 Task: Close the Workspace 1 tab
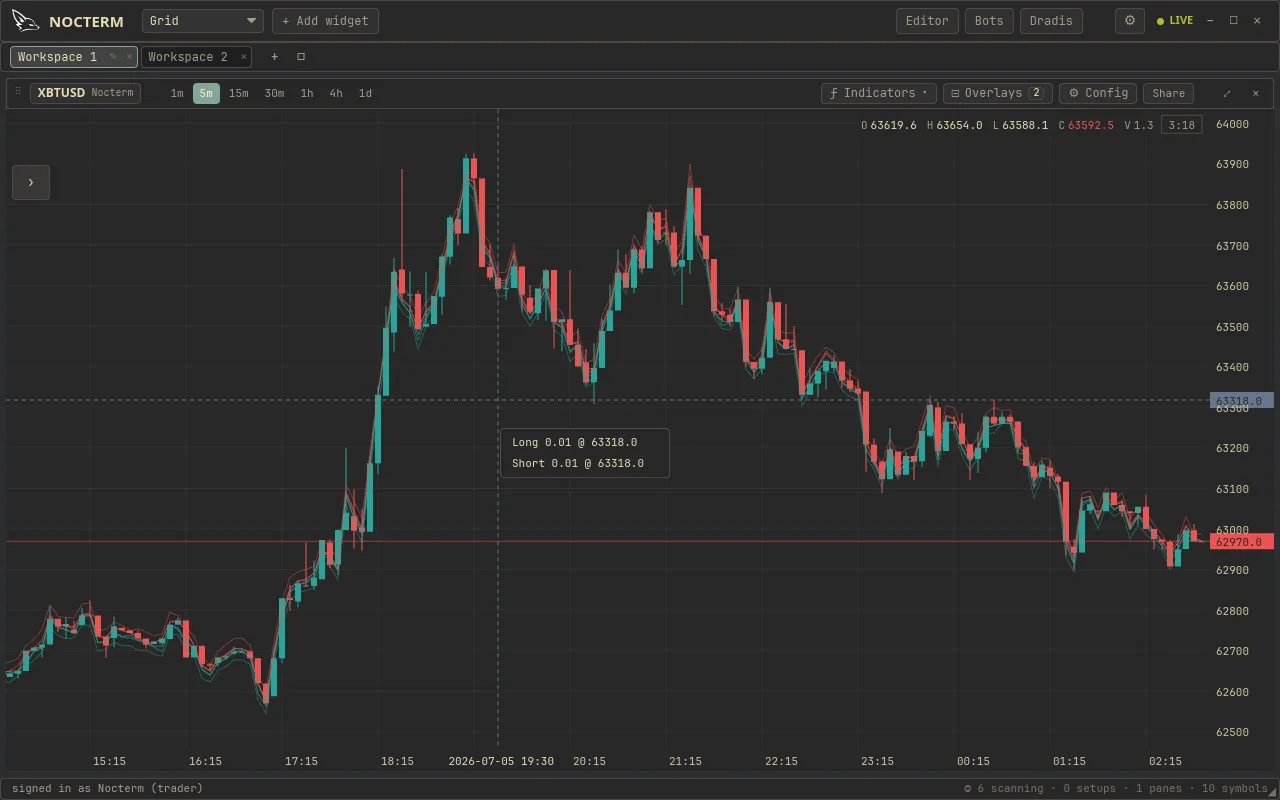pyautogui.click(x=129, y=57)
